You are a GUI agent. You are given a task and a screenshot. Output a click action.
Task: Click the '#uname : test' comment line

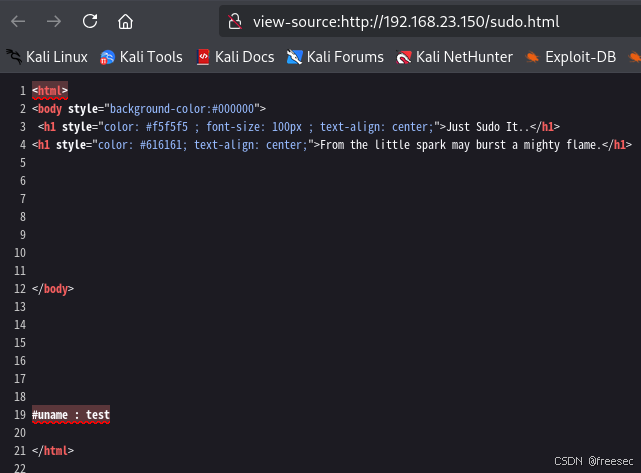pyautogui.click(x=71, y=415)
